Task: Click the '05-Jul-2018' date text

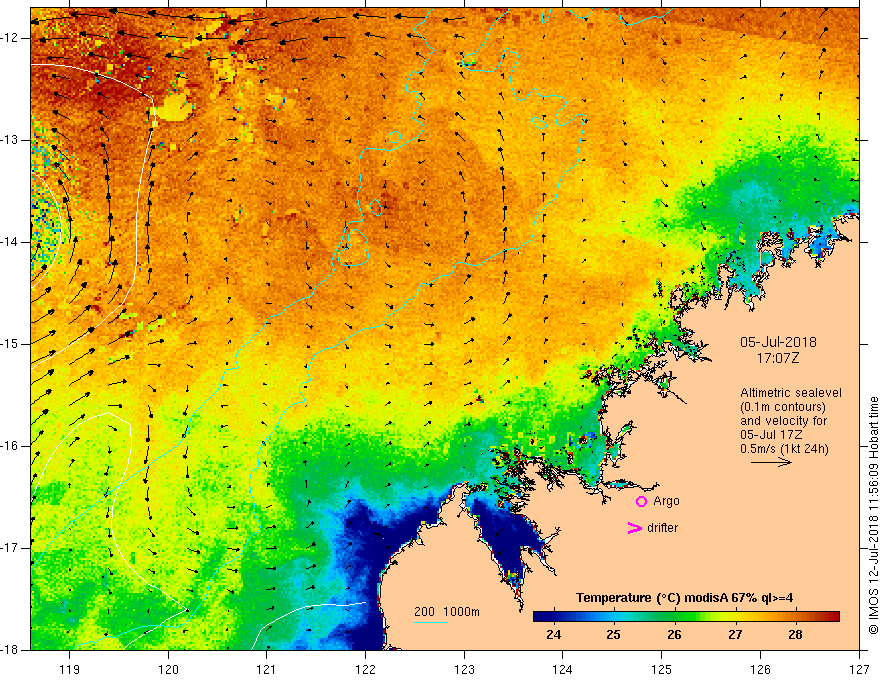Action: coord(778,342)
